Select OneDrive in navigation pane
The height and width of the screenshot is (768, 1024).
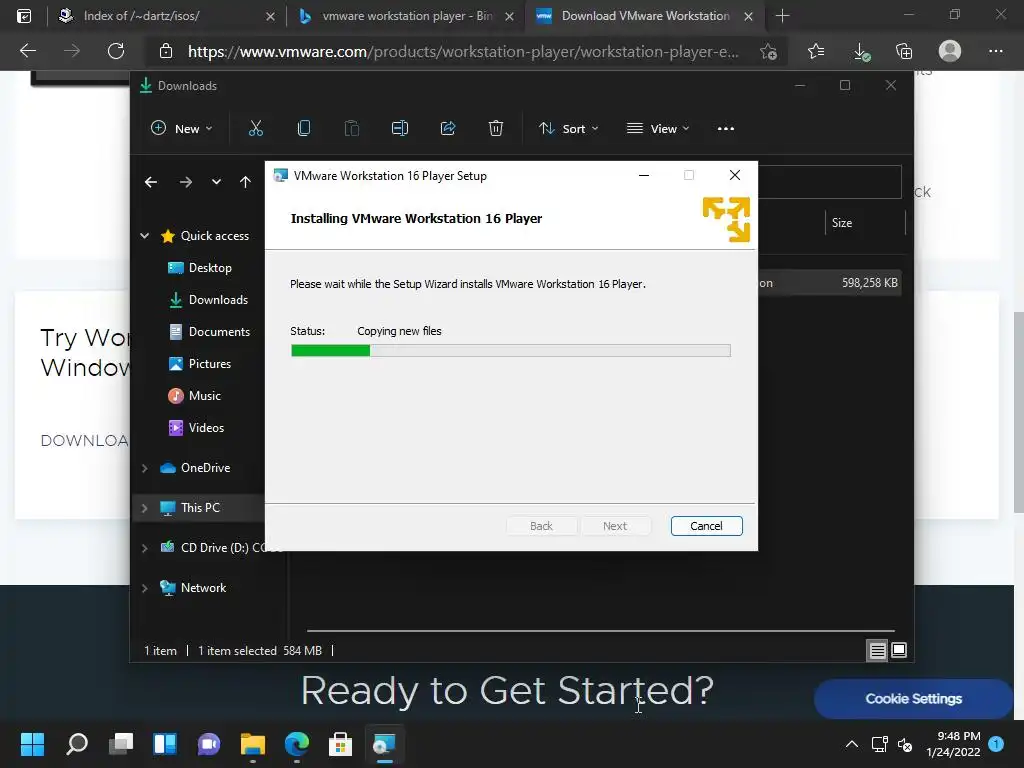(x=195, y=468)
